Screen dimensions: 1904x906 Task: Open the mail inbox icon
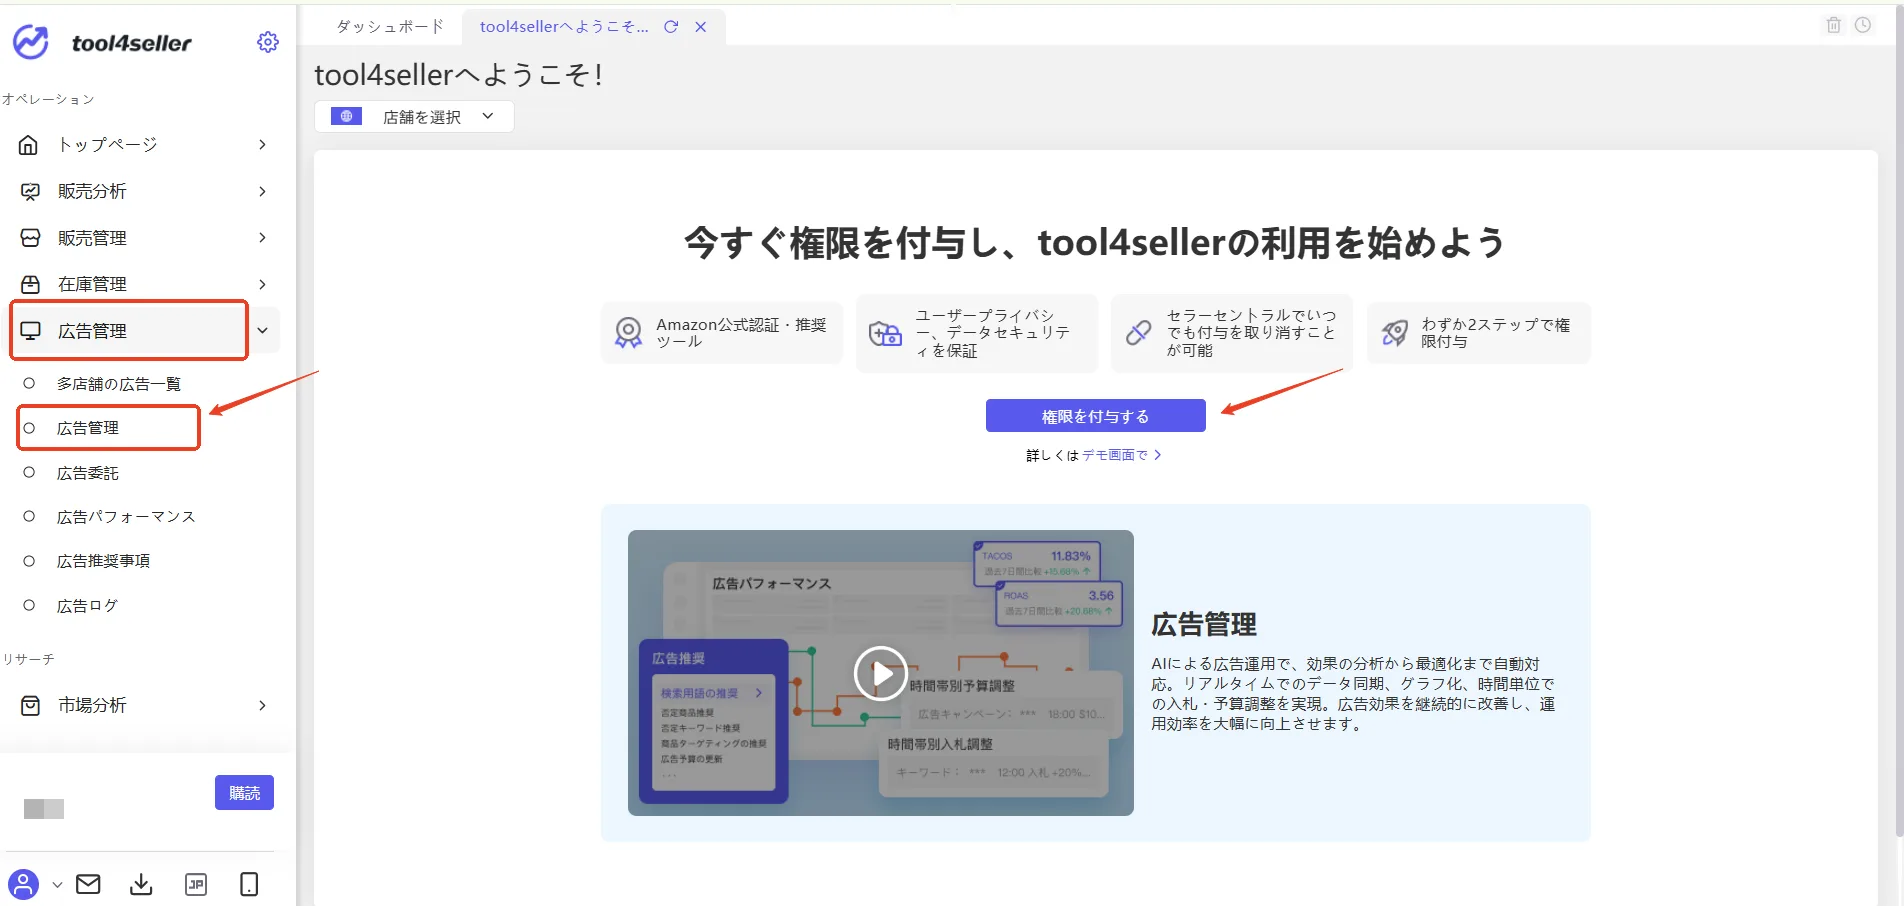coord(88,884)
